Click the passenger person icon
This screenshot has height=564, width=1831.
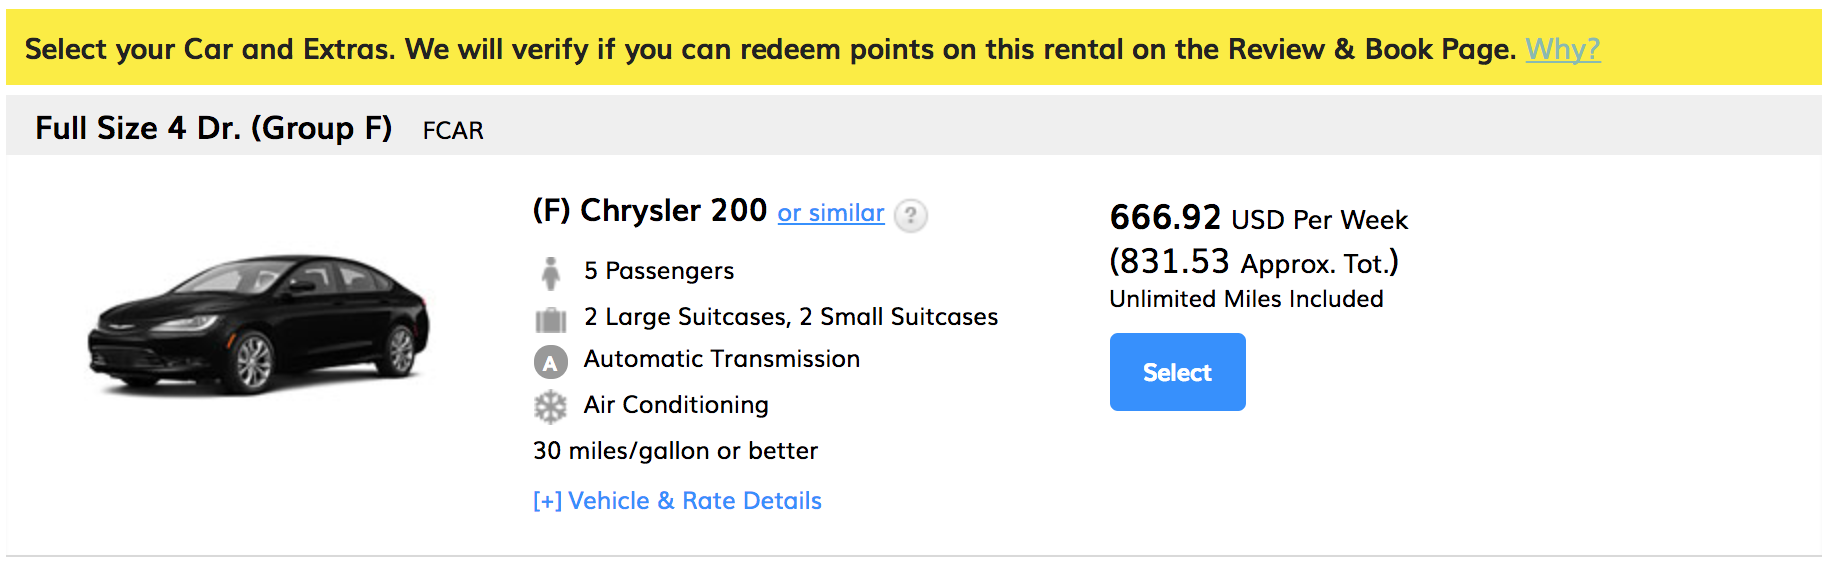point(550,272)
